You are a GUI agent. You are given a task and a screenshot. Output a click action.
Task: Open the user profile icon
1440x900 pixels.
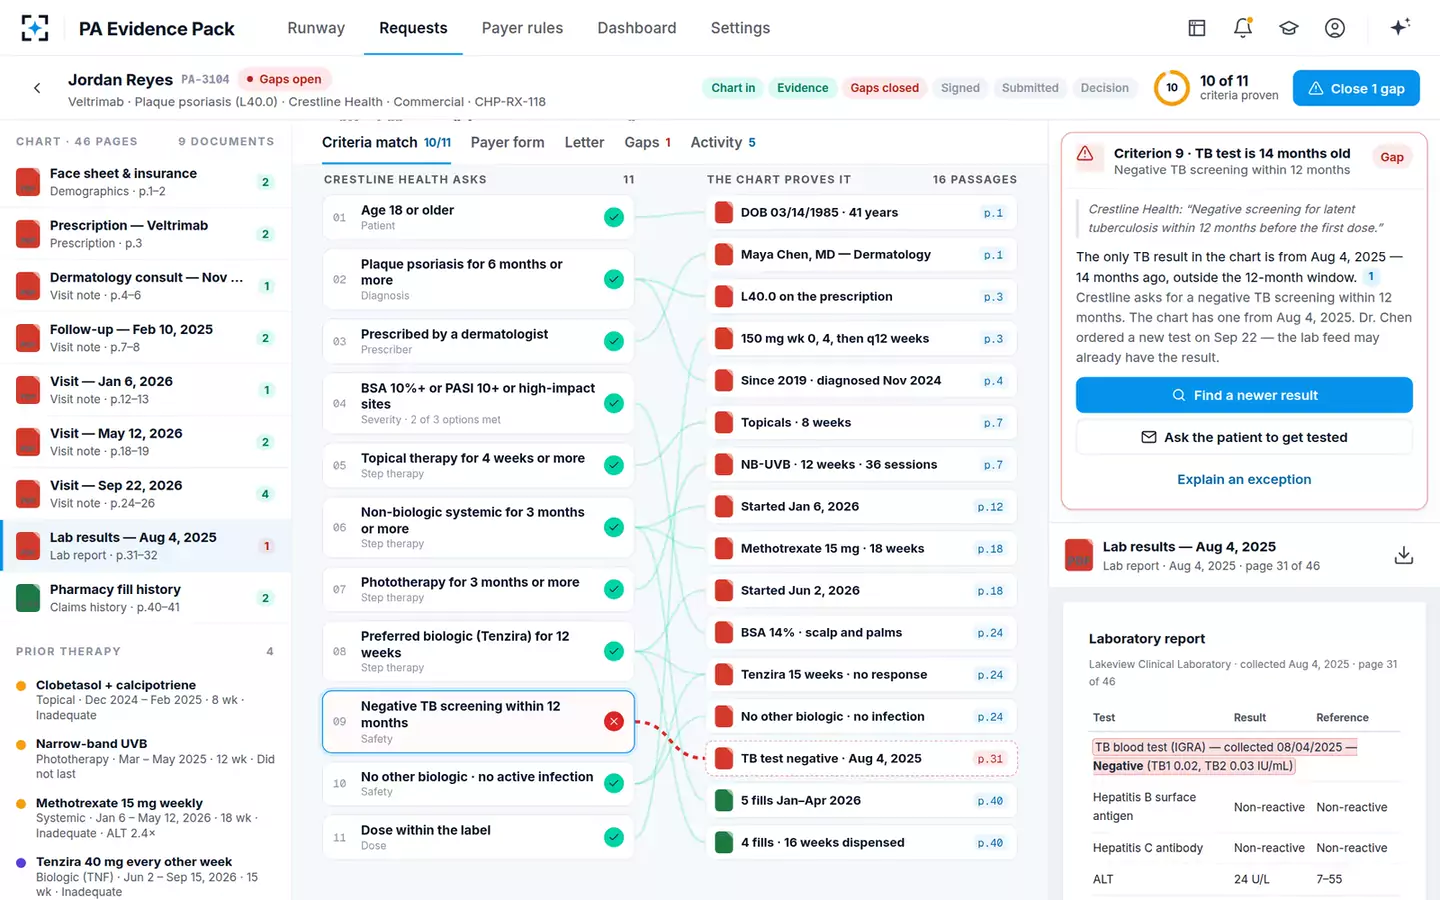point(1335,28)
